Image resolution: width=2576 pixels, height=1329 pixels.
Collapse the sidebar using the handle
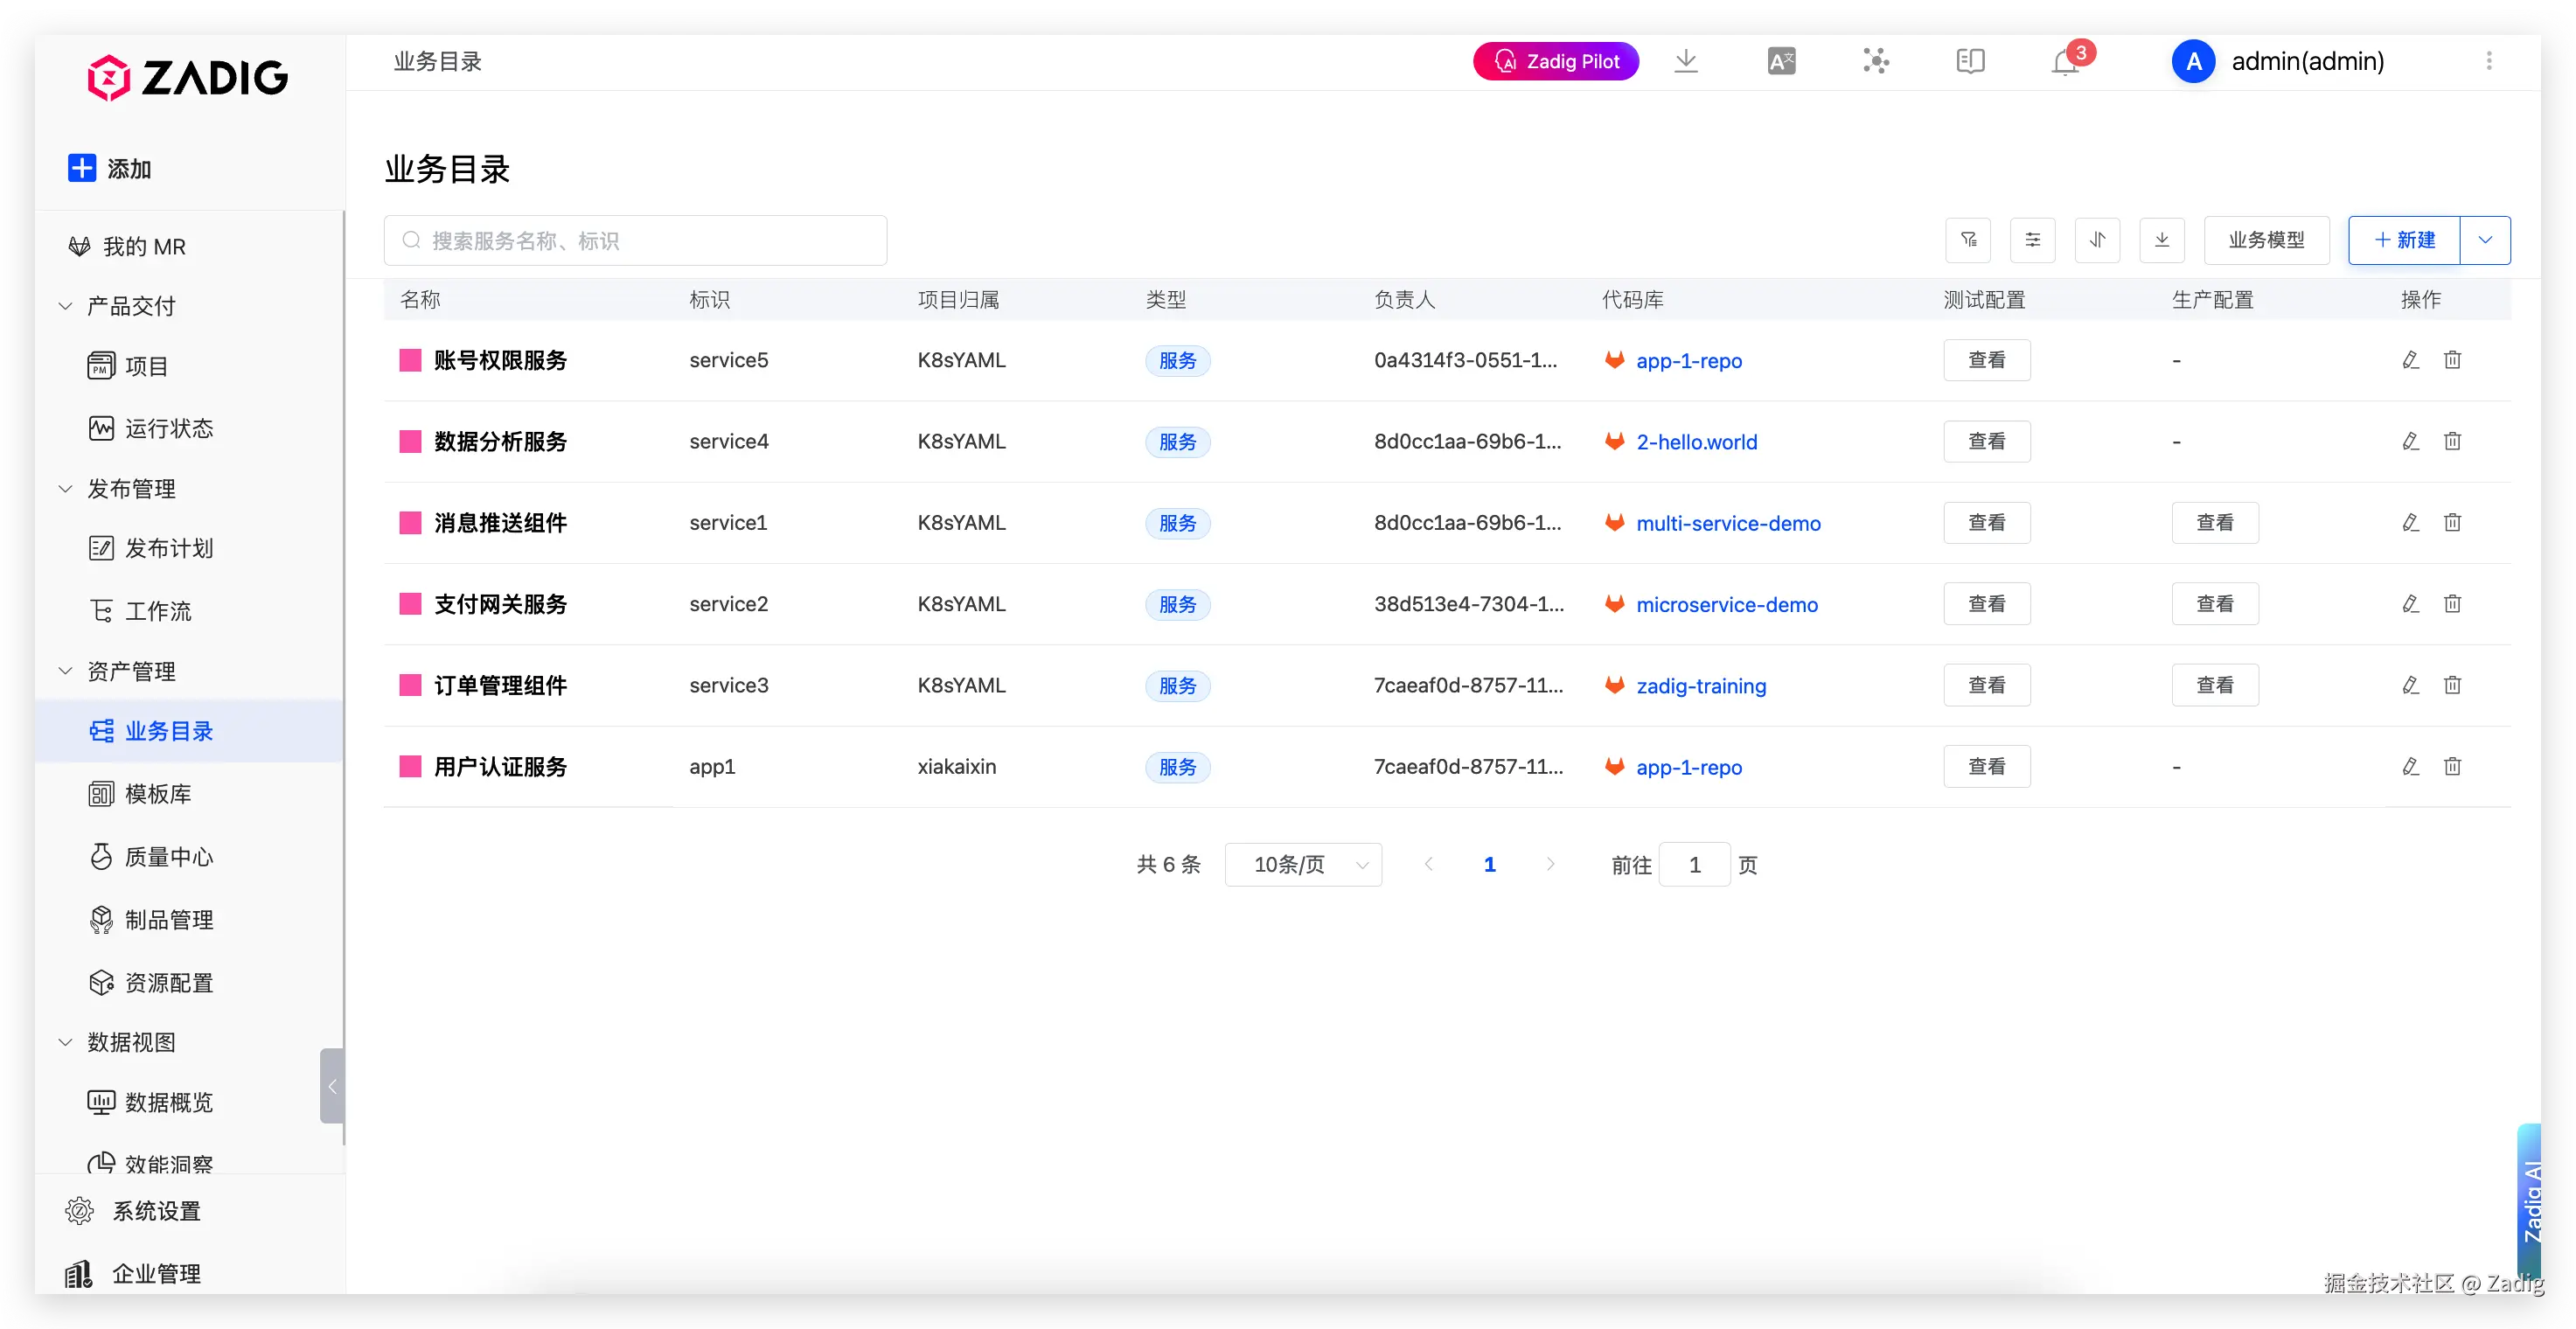[x=332, y=1086]
